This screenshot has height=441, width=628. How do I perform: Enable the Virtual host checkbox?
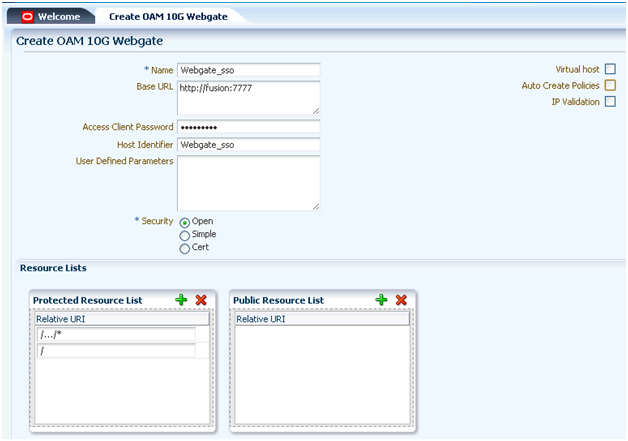(610, 69)
